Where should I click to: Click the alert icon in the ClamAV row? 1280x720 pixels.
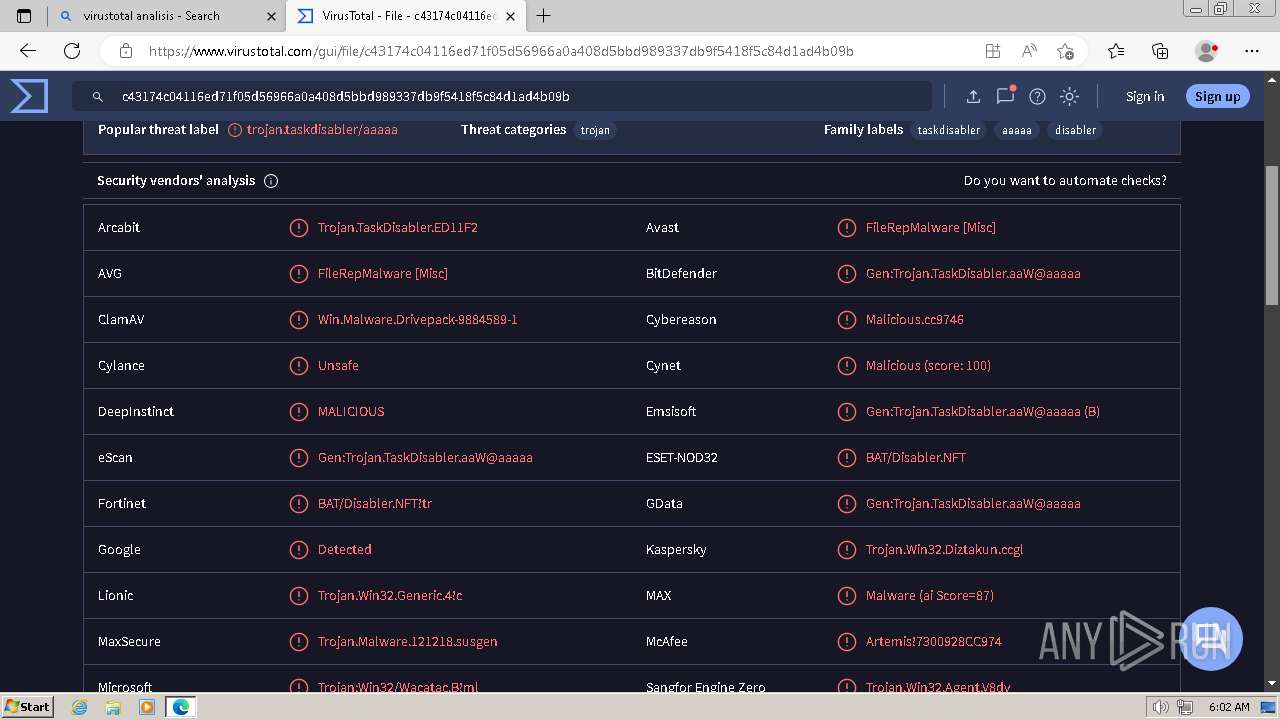pos(298,320)
